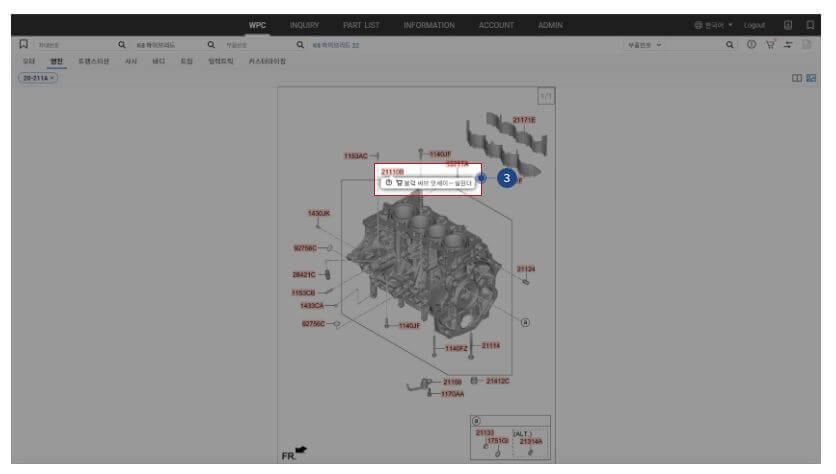Viewport: 836px width, 474px height.
Task: Click into the second search input field
Action: click(169, 45)
